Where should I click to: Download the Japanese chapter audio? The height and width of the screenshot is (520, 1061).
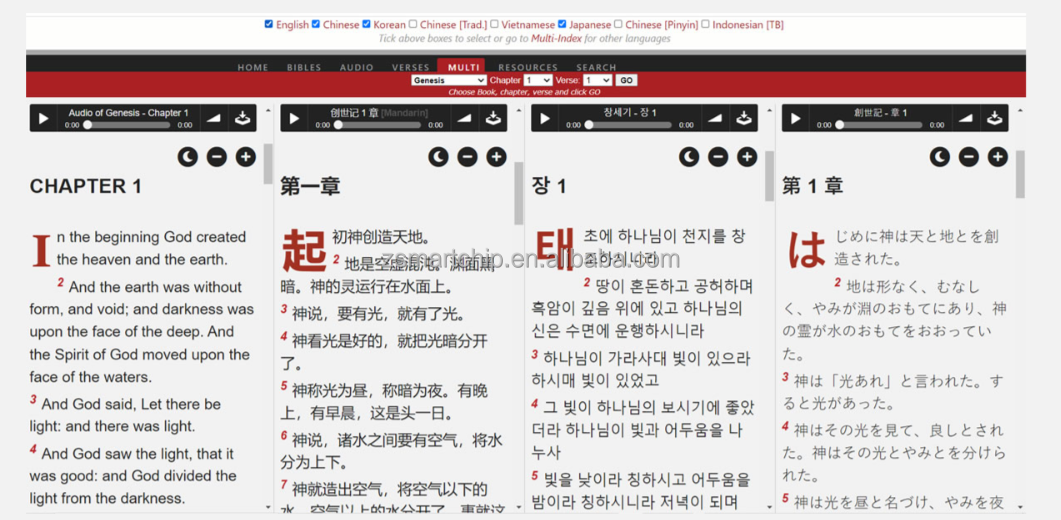point(995,118)
